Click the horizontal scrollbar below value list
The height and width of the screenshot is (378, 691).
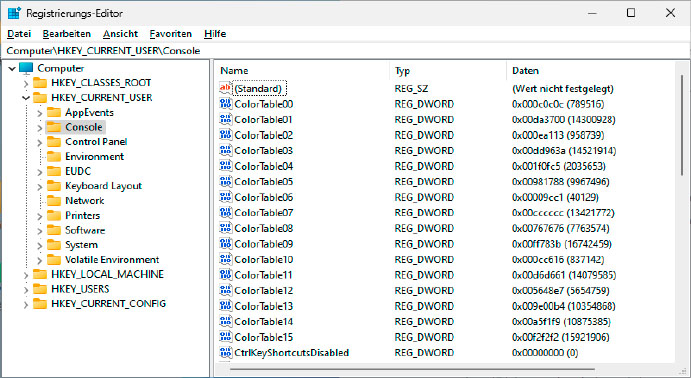click(412, 369)
